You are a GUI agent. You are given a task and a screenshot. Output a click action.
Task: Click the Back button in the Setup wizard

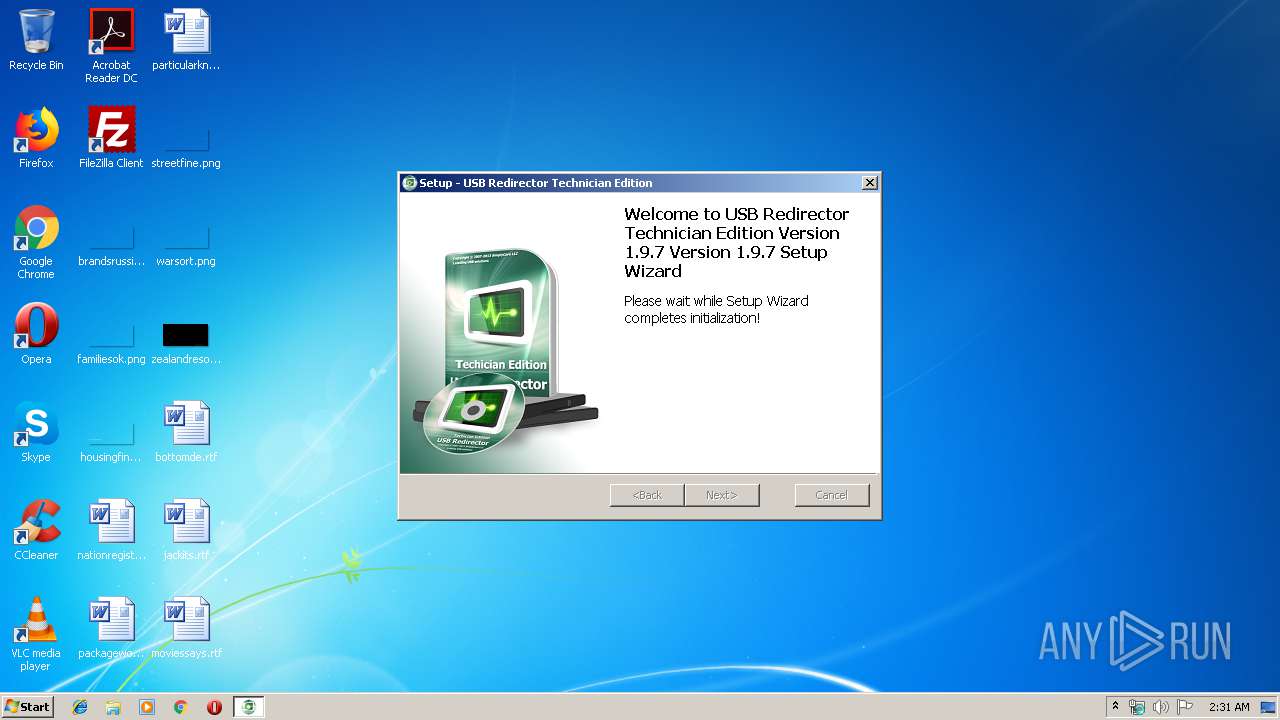point(647,495)
